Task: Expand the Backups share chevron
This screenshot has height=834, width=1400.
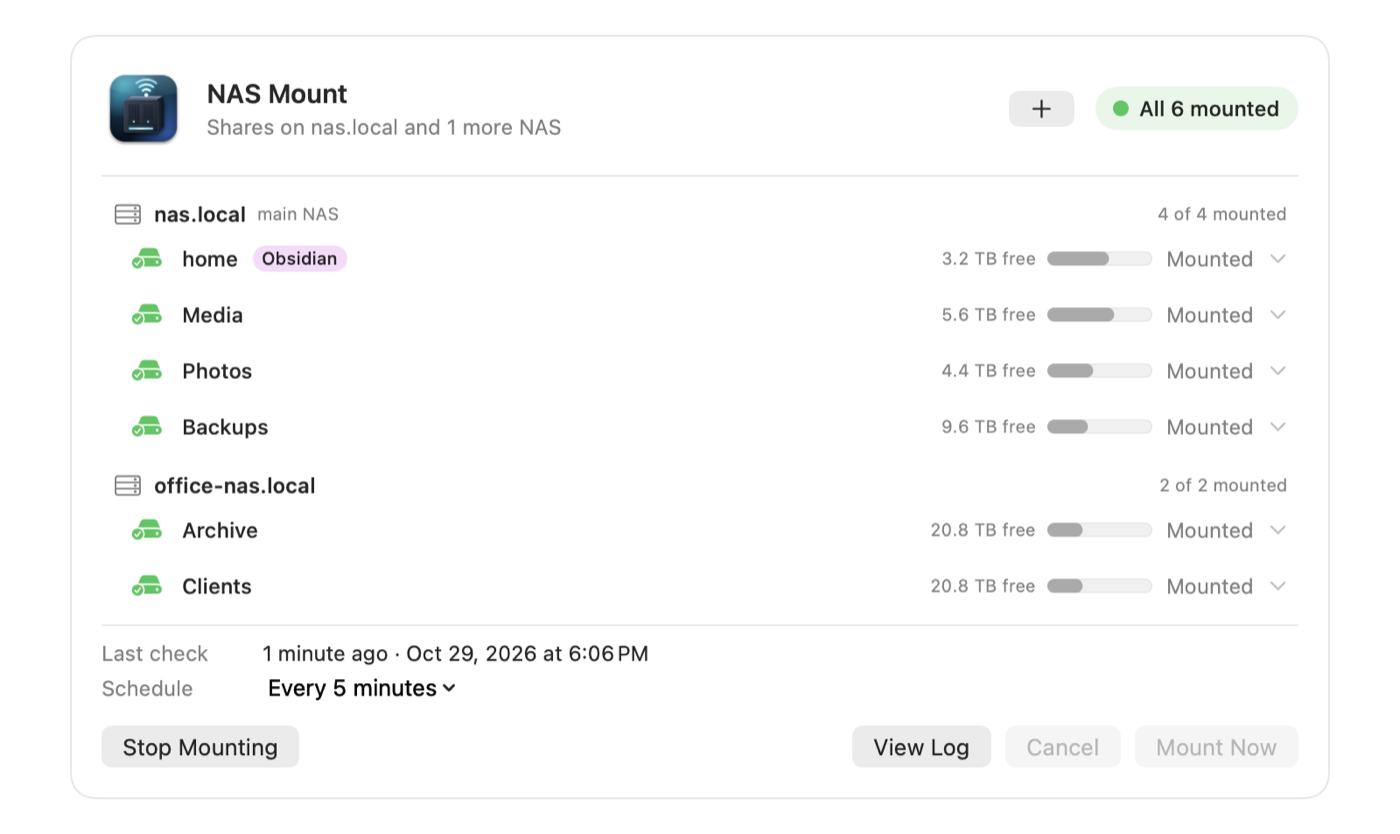Action: tap(1277, 427)
